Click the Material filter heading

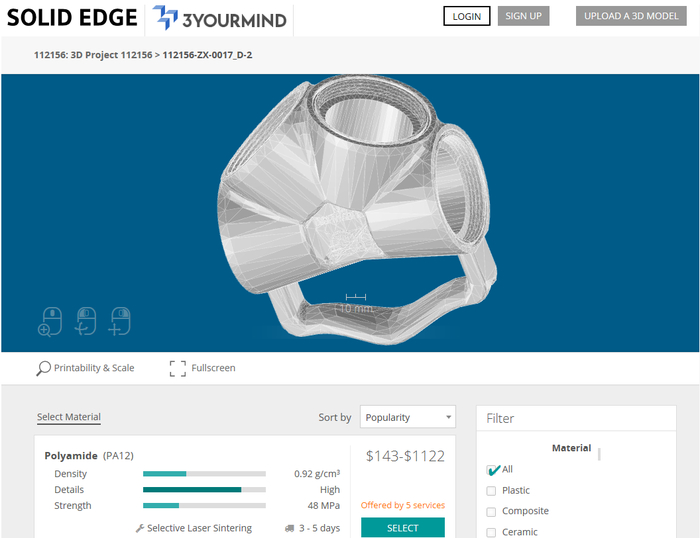click(x=571, y=448)
